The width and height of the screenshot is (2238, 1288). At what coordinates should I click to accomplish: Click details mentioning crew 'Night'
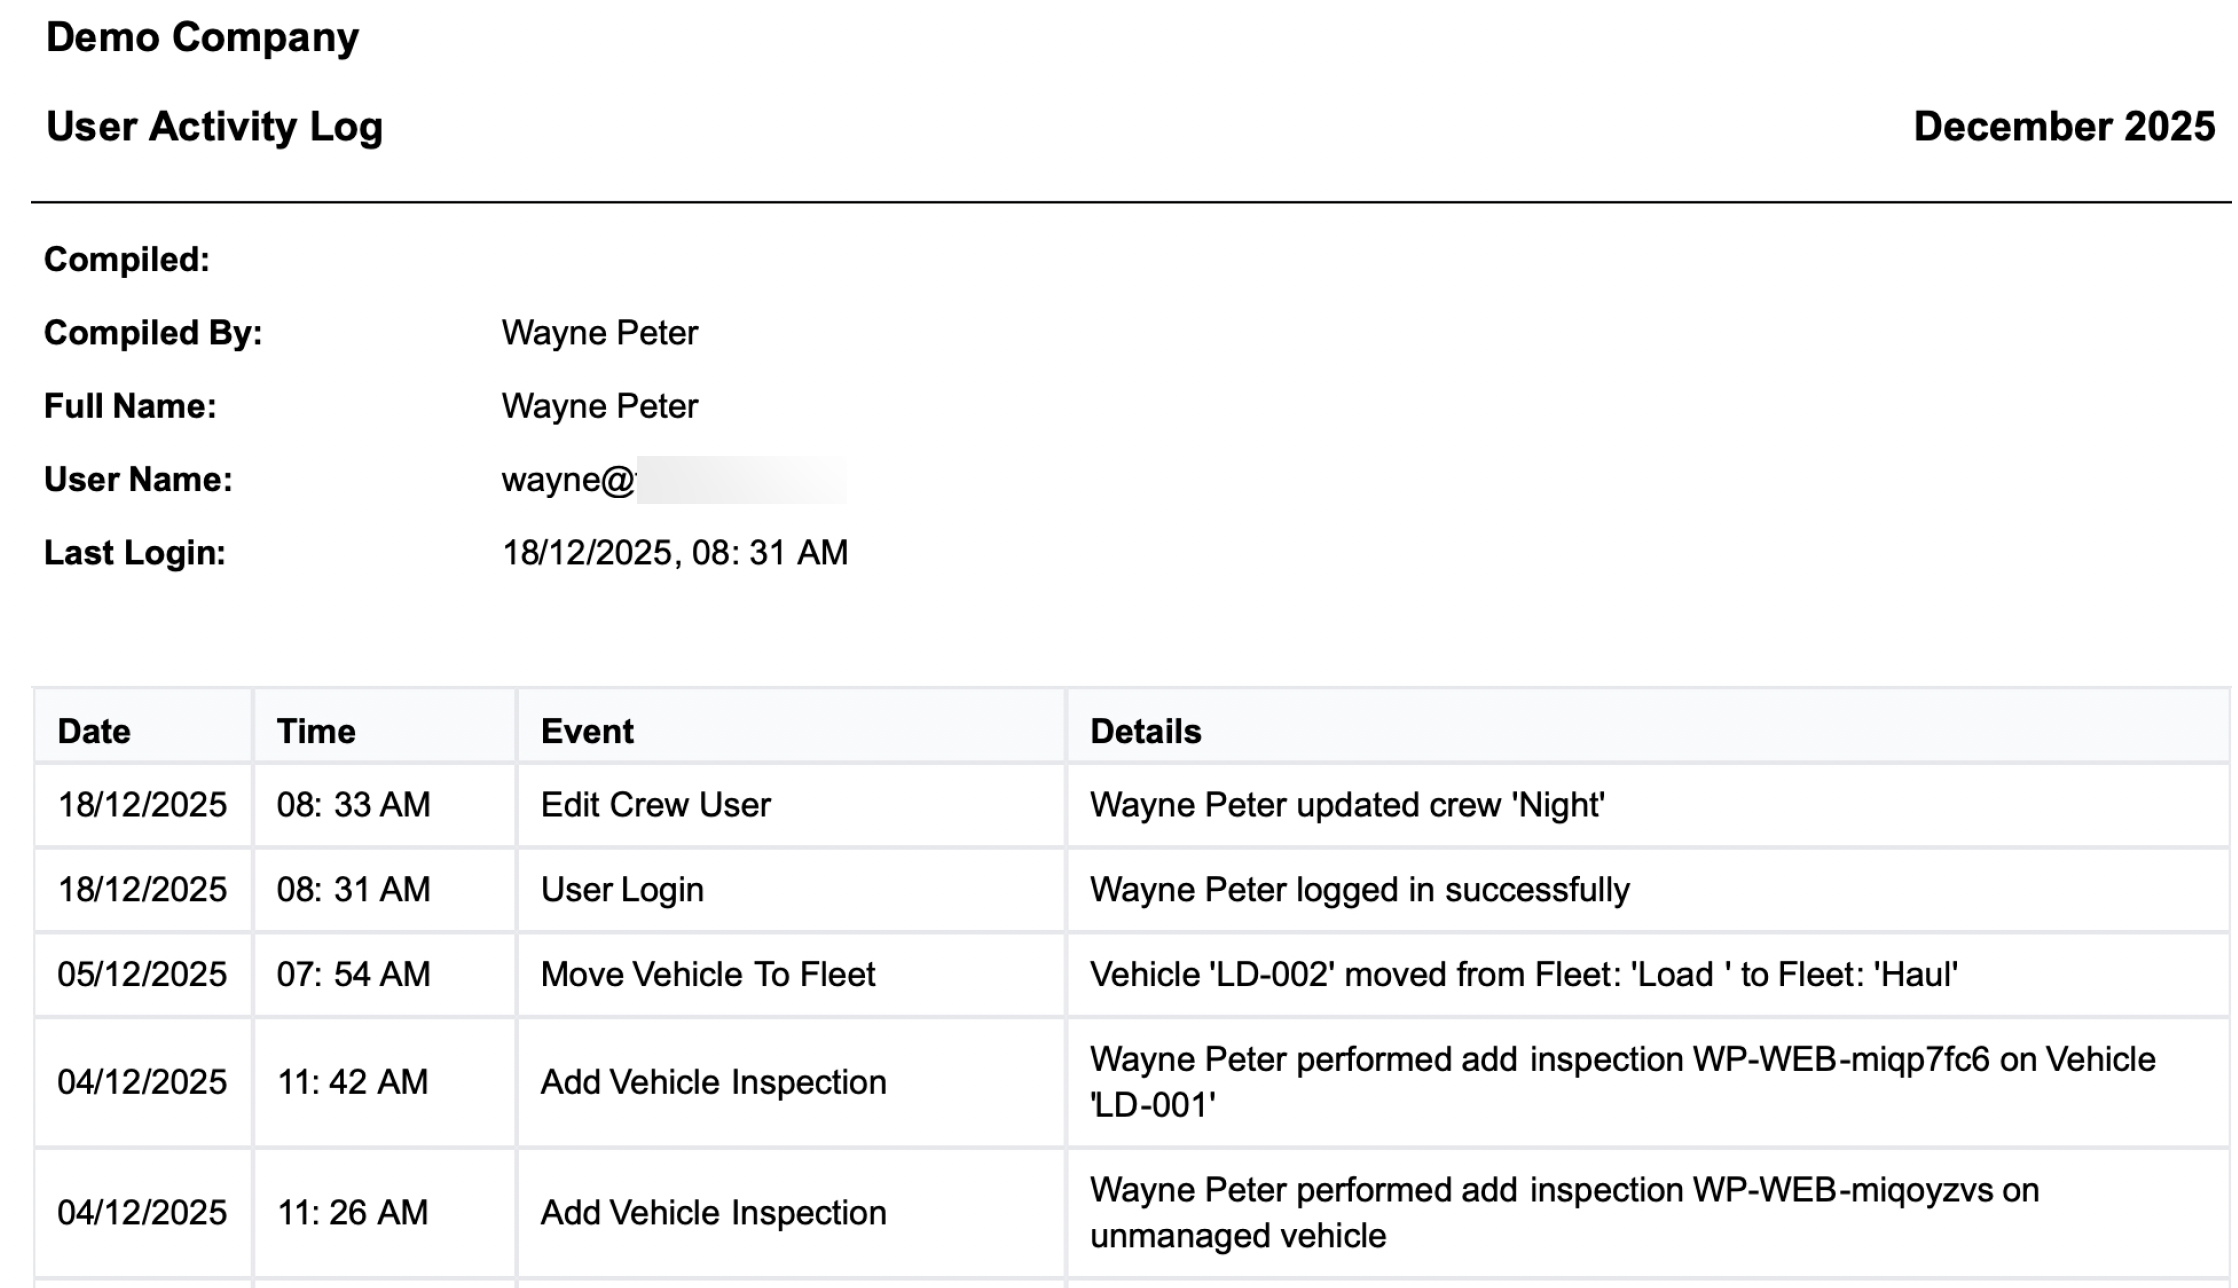coord(1346,805)
